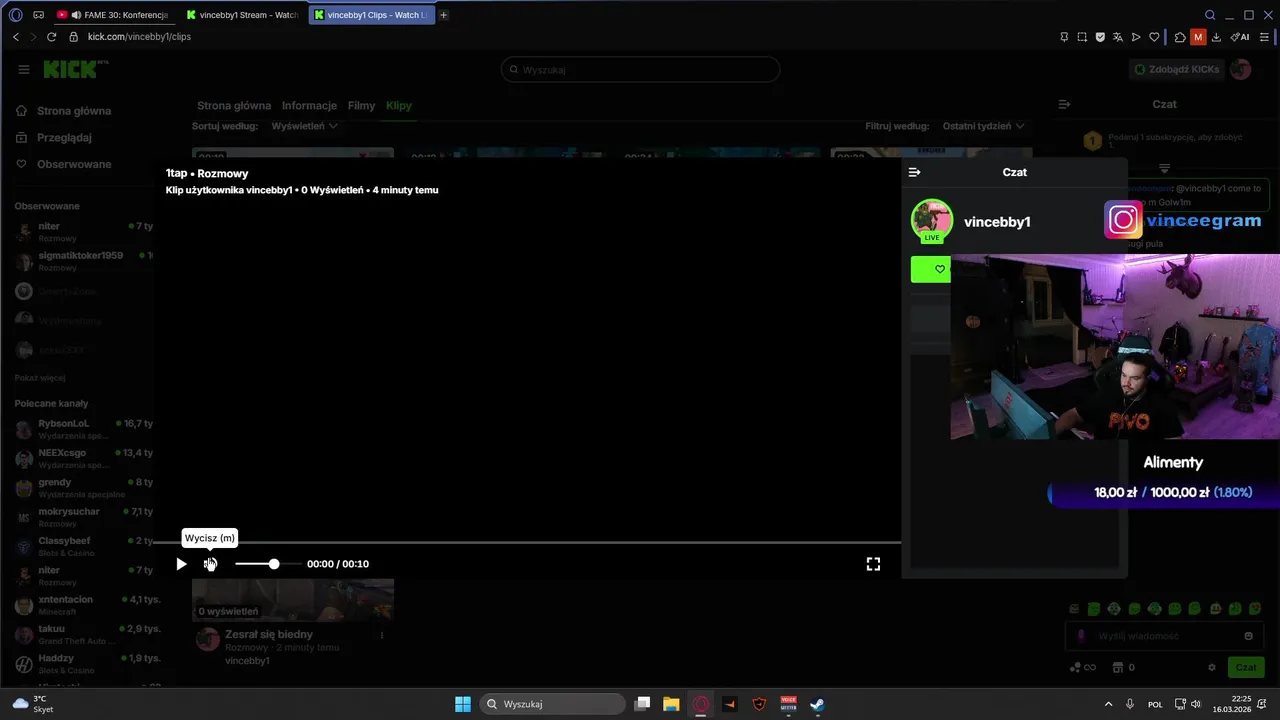
Task: Open the channel points infinity icon
Action: click(x=1083, y=667)
